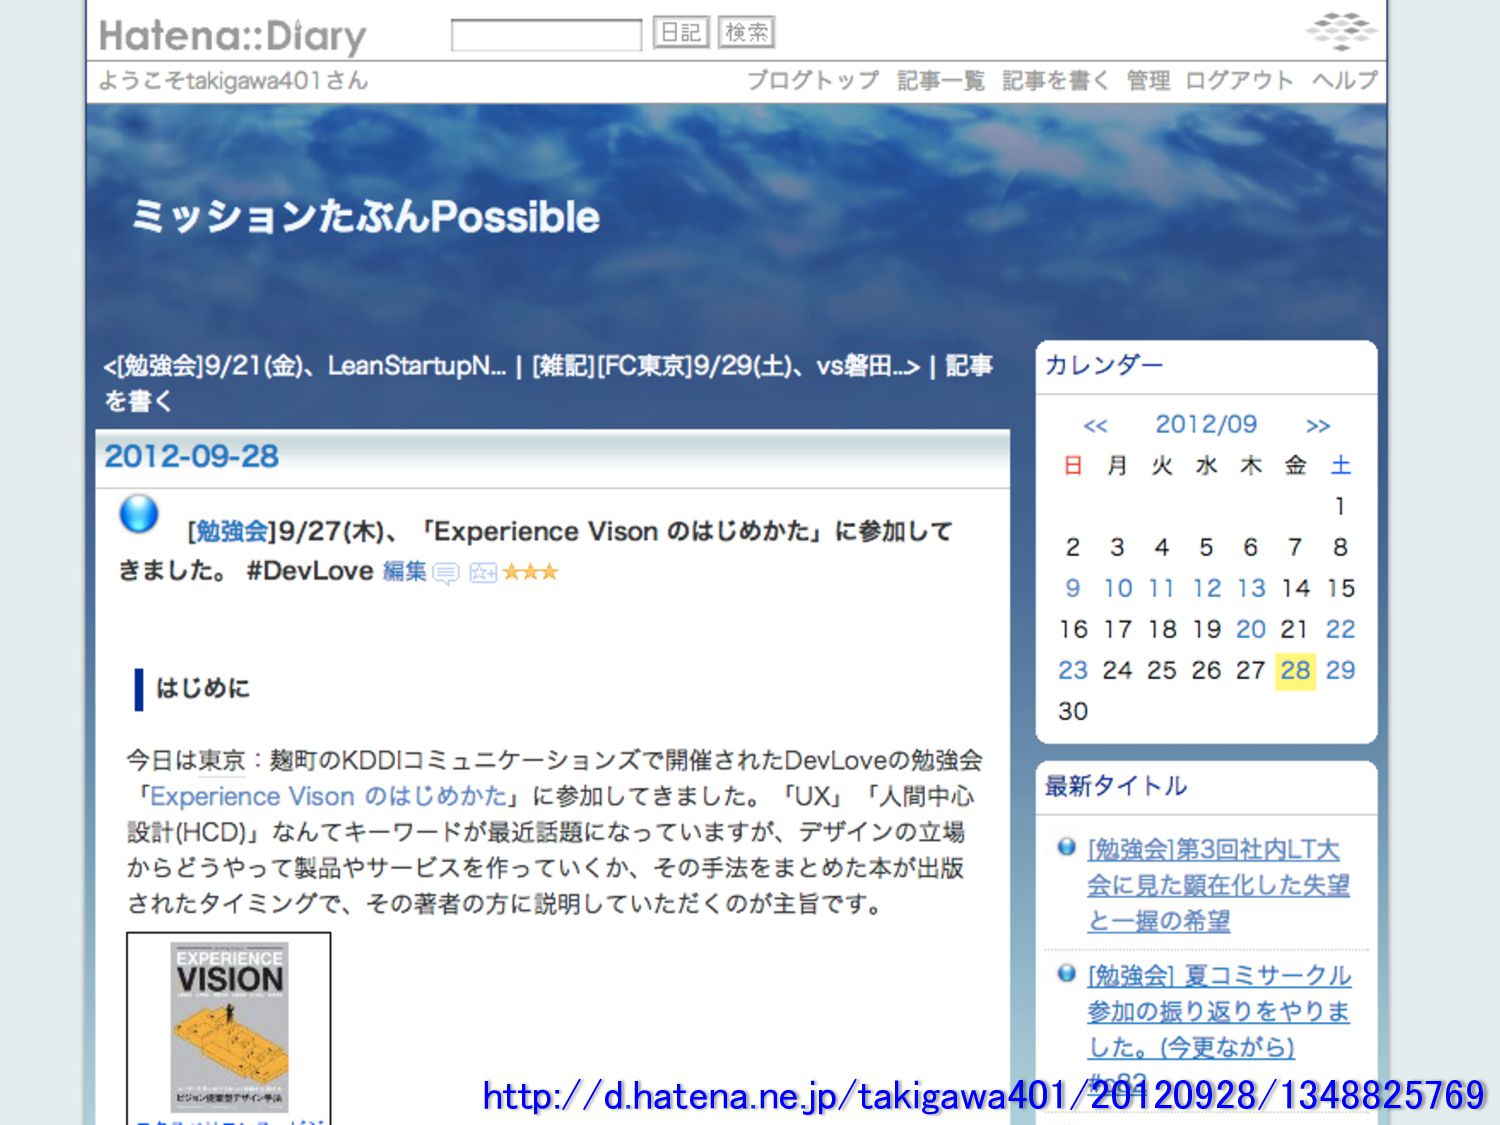Screen dimensions: 1500x1125
Task: Select highlighted day 28 in the calendar
Action: point(1295,670)
